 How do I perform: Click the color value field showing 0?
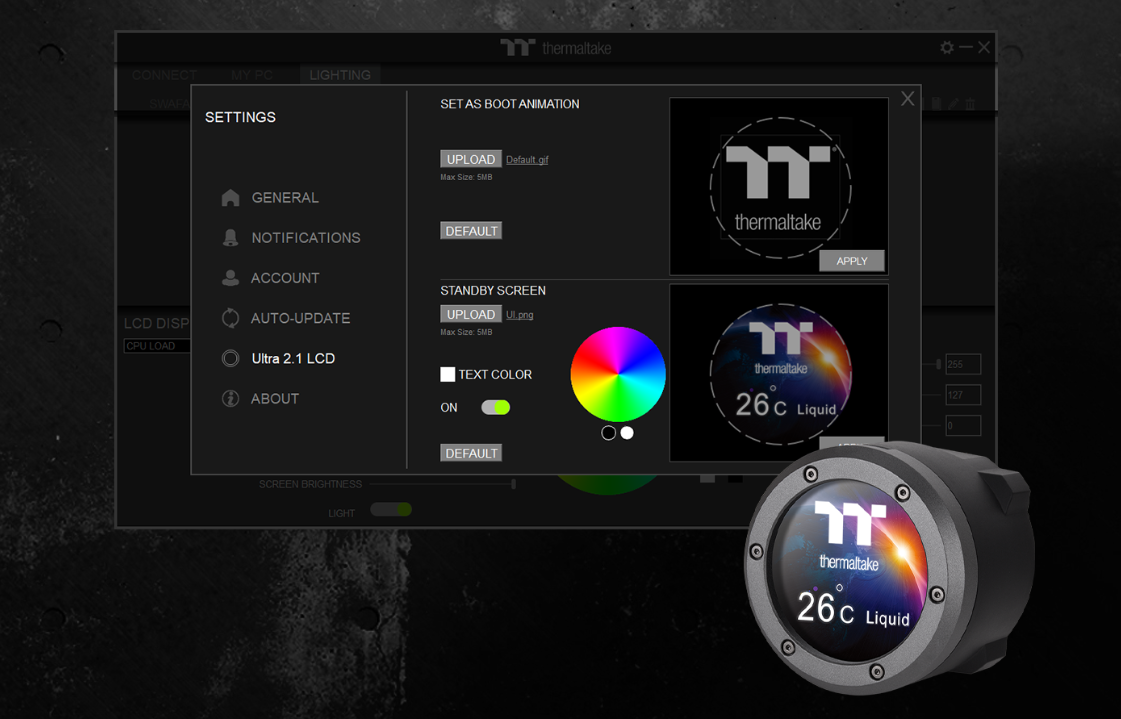point(963,425)
